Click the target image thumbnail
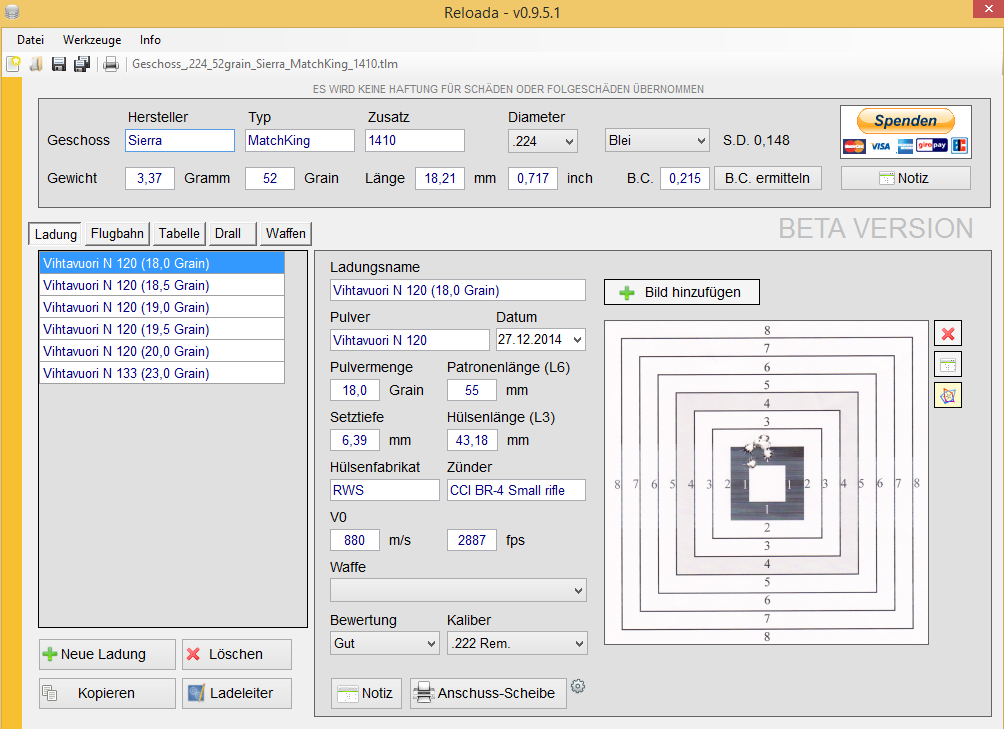Image resolution: width=1004 pixels, height=729 pixels. [766, 483]
